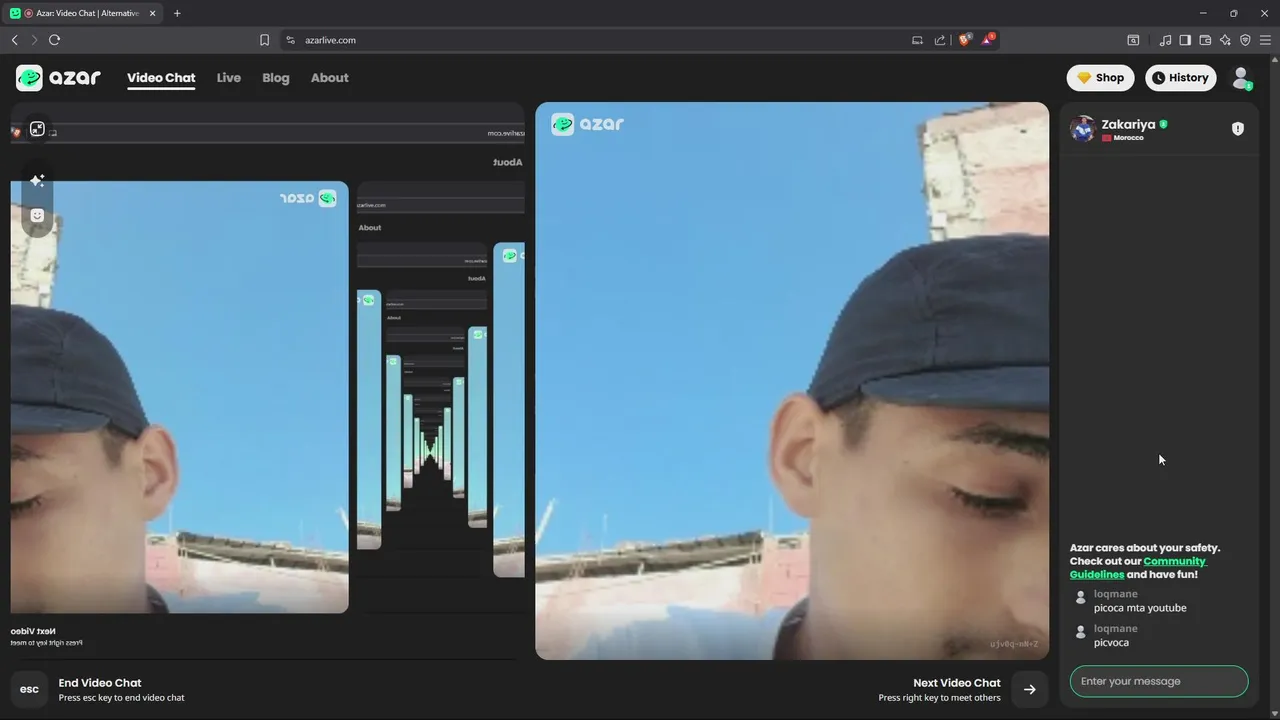The height and width of the screenshot is (720, 1280).
Task: Open the Video Chat tab
Action: pos(161,78)
